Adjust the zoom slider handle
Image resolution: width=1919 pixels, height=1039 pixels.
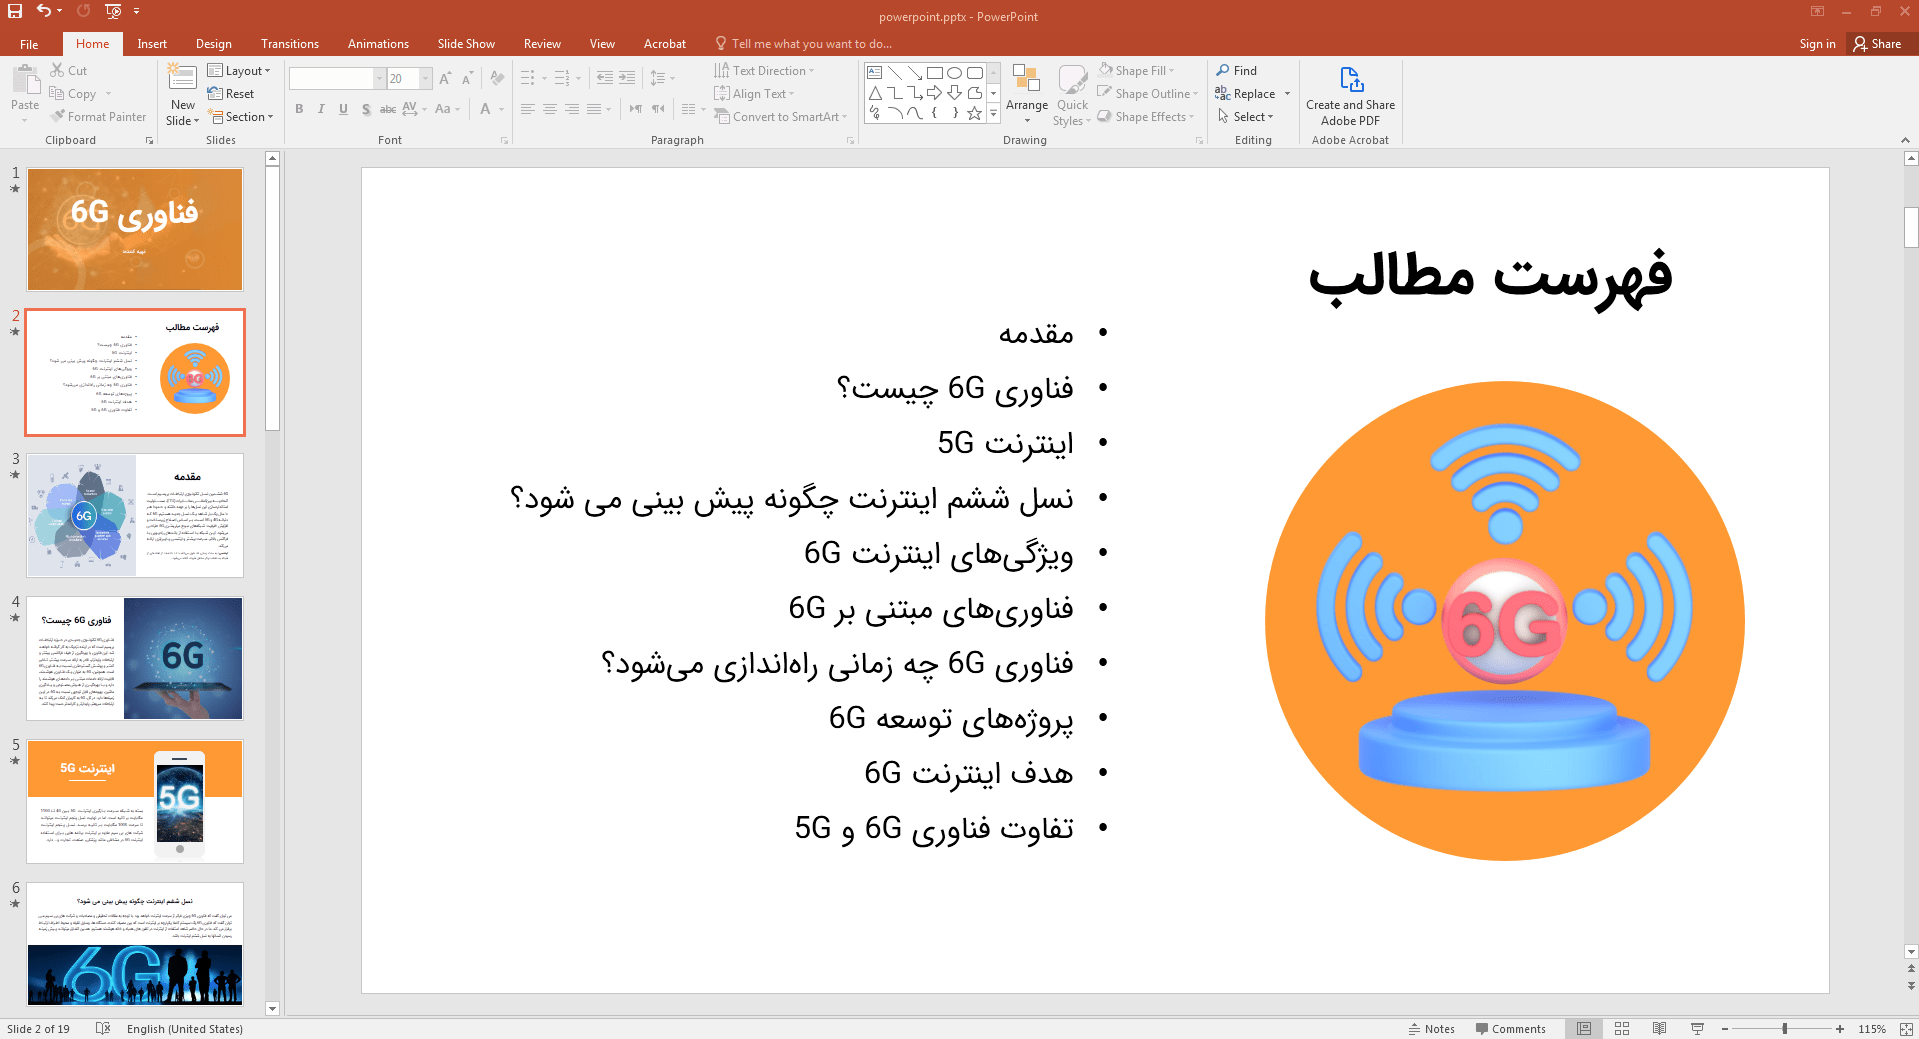[x=1785, y=1028]
